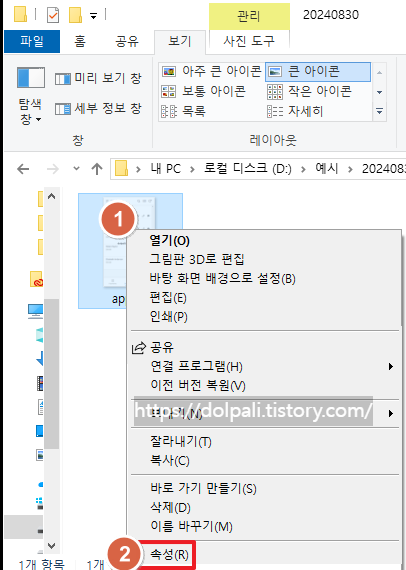The width and height of the screenshot is (406, 570).
Task: Open the quick access toolbar customize dropdown
Action: pyautogui.click(x=93, y=16)
